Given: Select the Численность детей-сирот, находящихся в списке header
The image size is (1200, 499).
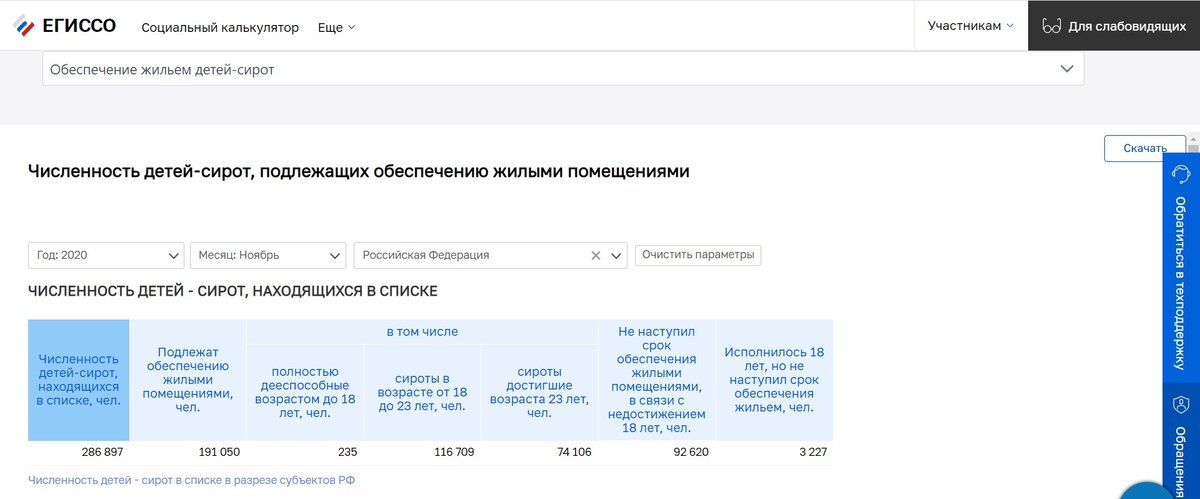Looking at the screenshot, I should click(x=79, y=380).
